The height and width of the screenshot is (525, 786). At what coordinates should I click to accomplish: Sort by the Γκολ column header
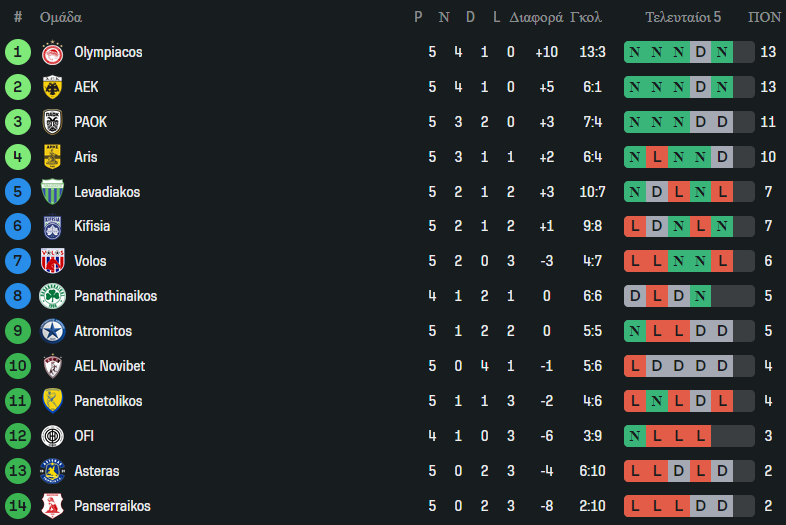tap(585, 18)
